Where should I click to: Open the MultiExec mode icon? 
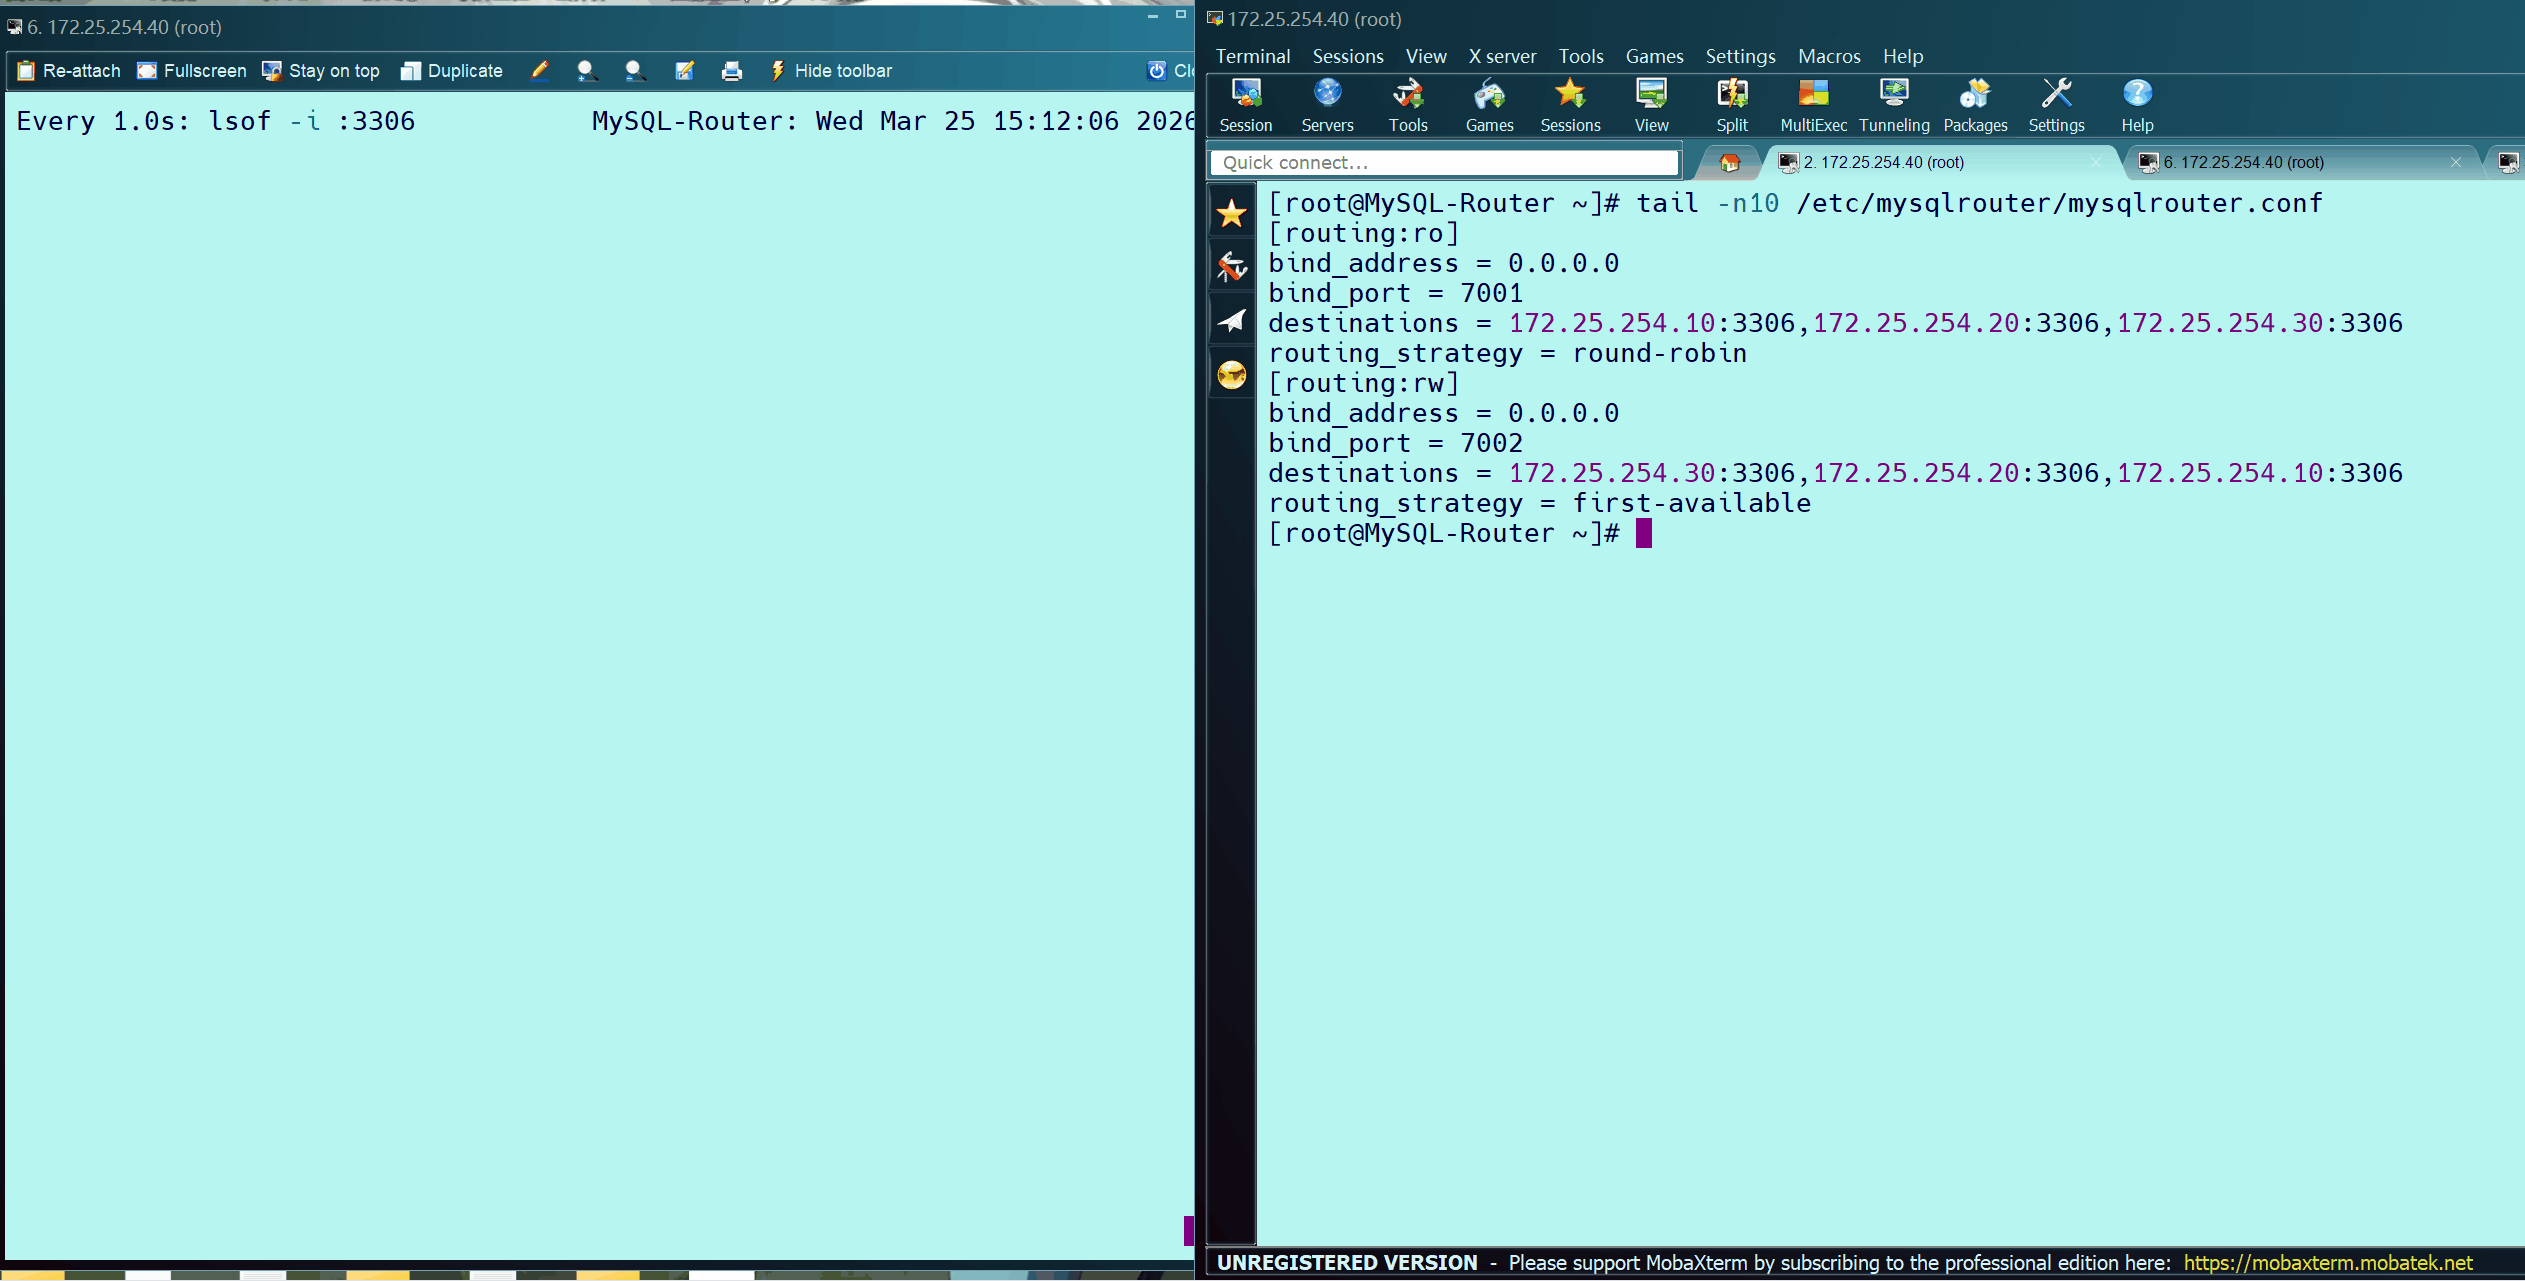point(1812,104)
